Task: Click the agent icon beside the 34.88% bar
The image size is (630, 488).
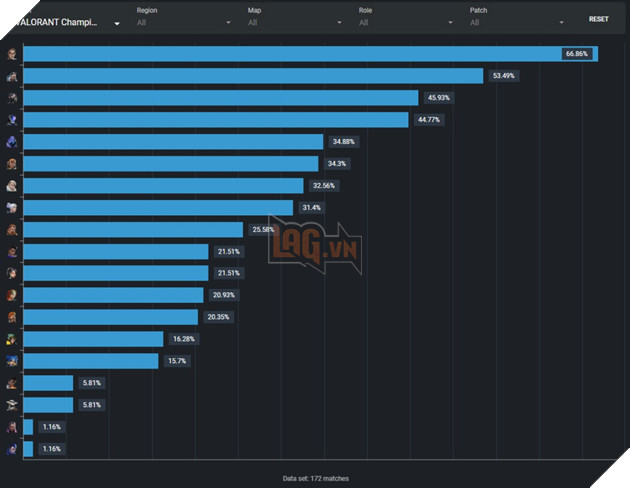Action: pyautogui.click(x=11, y=142)
